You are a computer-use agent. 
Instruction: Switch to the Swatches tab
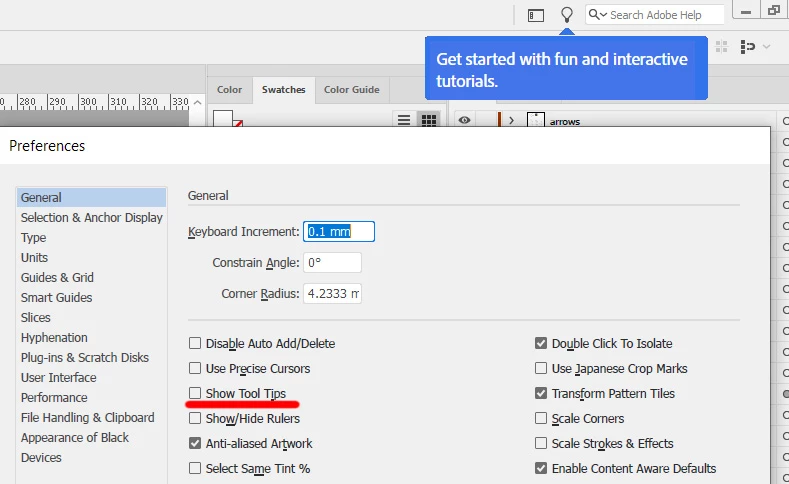[x=284, y=90]
